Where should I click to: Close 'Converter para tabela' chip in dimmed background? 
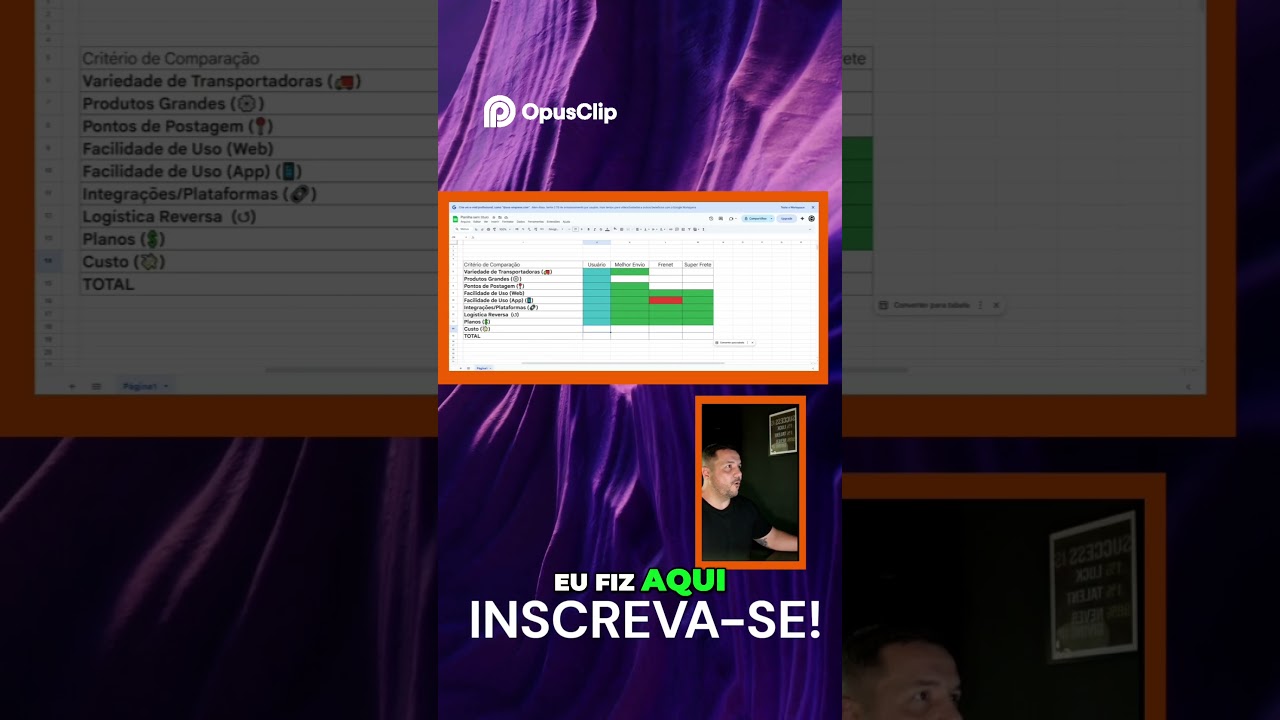point(996,305)
